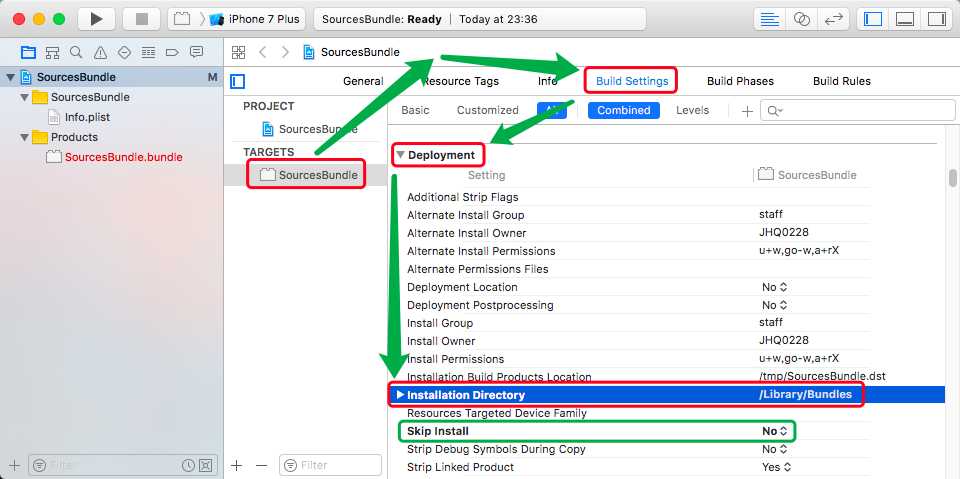
Task: Open the Find navigator magnifier
Action: [76, 52]
